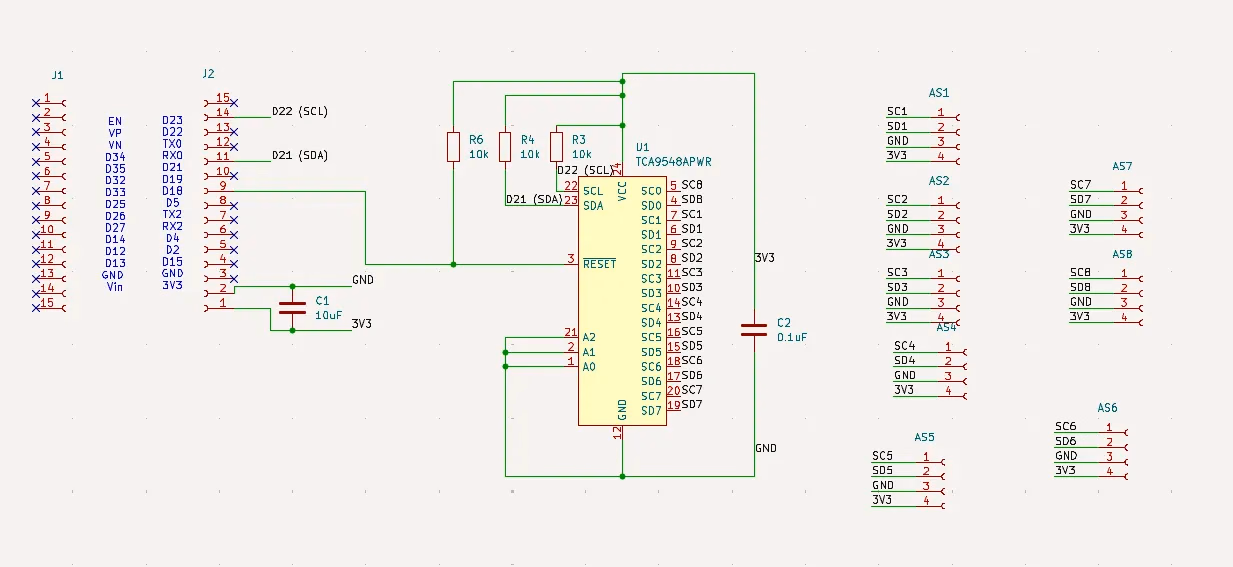Select the GND label below capacitor C2
The width and height of the screenshot is (1233, 567).
pyautogui.click(x=766, y=448)
